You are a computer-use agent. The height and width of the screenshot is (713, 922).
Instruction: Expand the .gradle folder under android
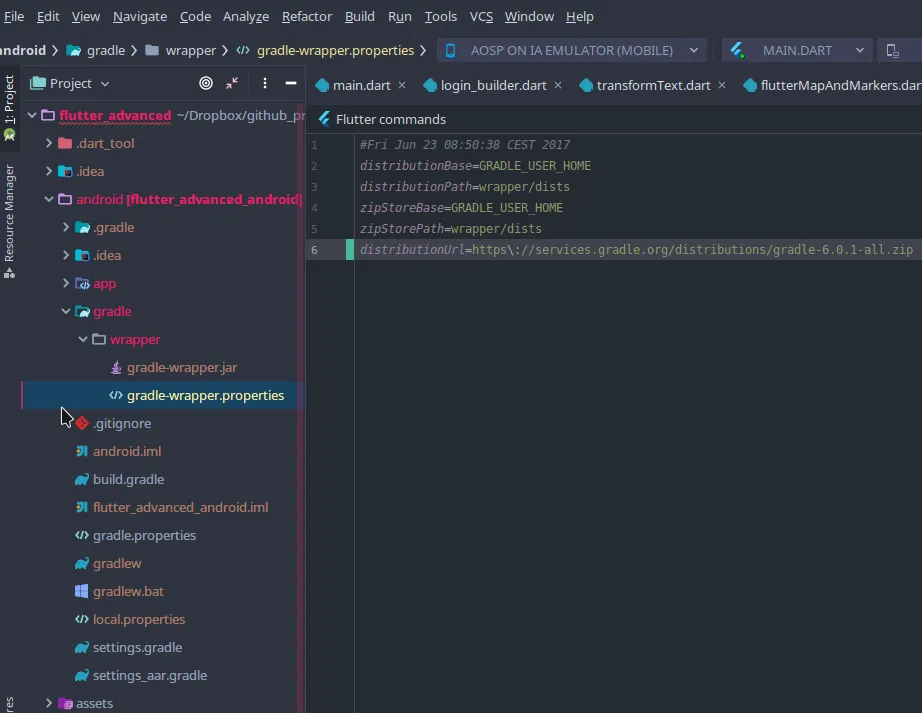[x=66, y=227]
